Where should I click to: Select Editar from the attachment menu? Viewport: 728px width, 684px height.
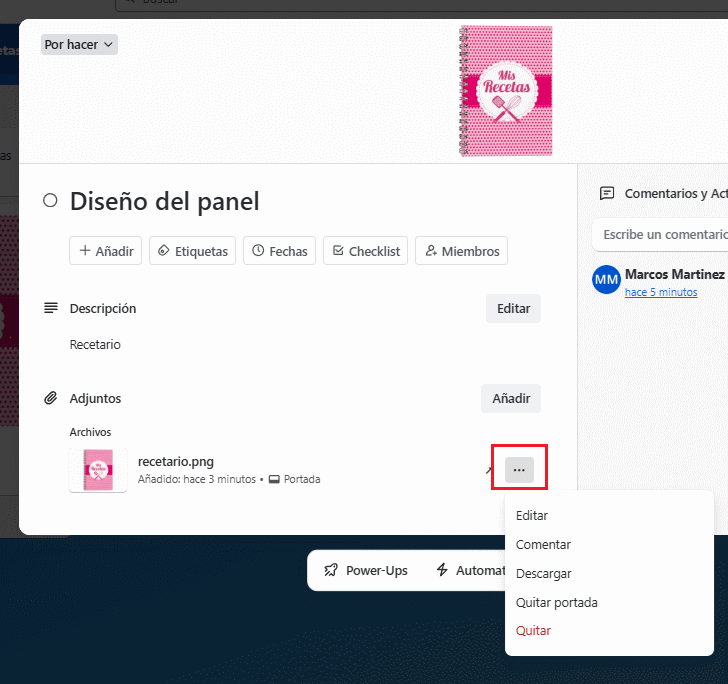532,516
